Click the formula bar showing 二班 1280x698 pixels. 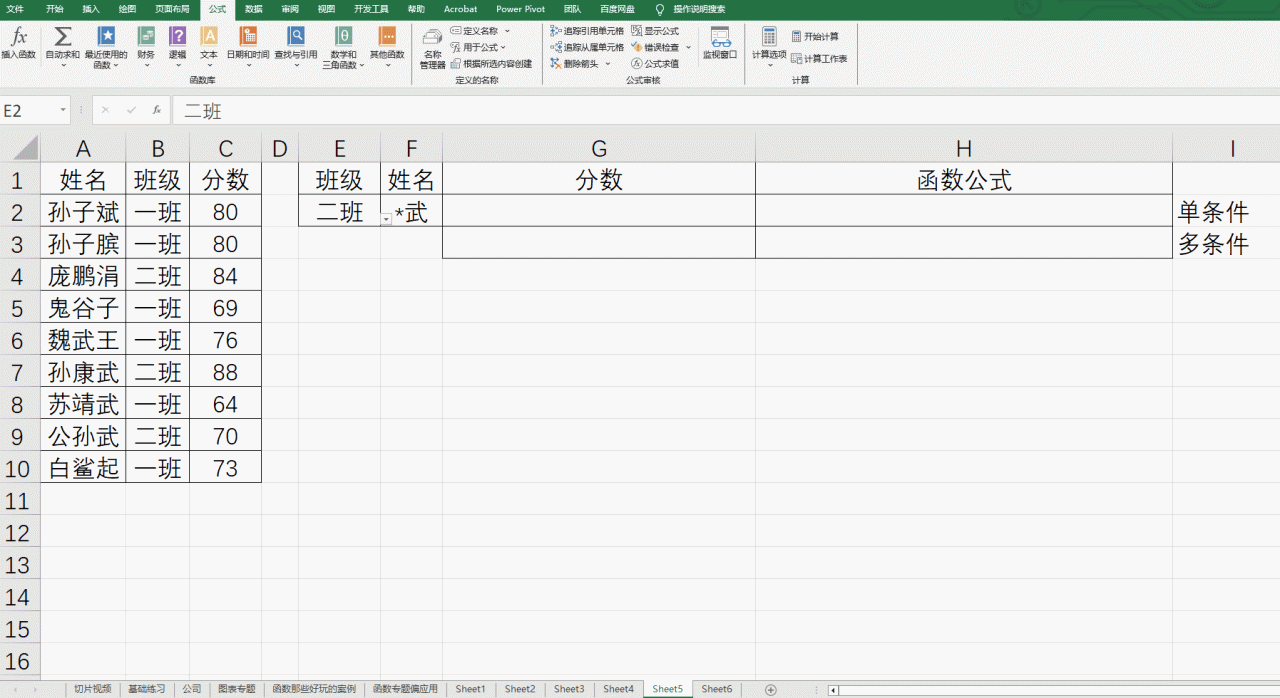[x=726, y=111]
